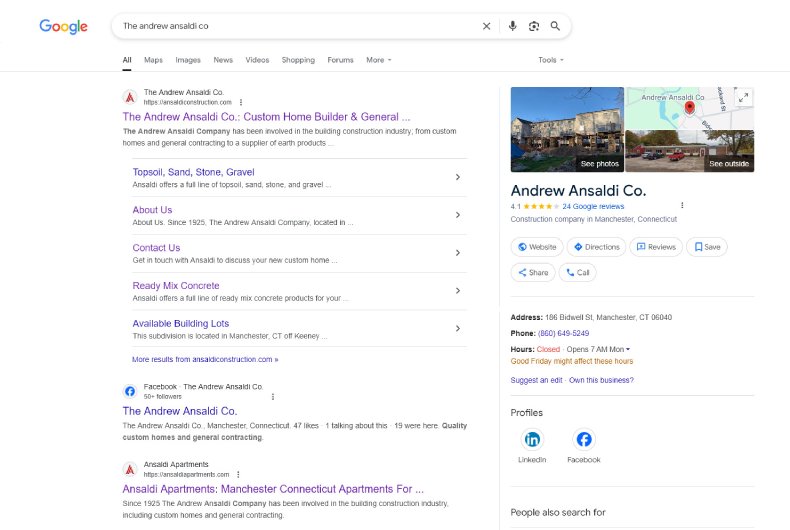Open the More search filters dropdown
The height and width of the screenshot is (530, 790).
(x=378, y=60)
